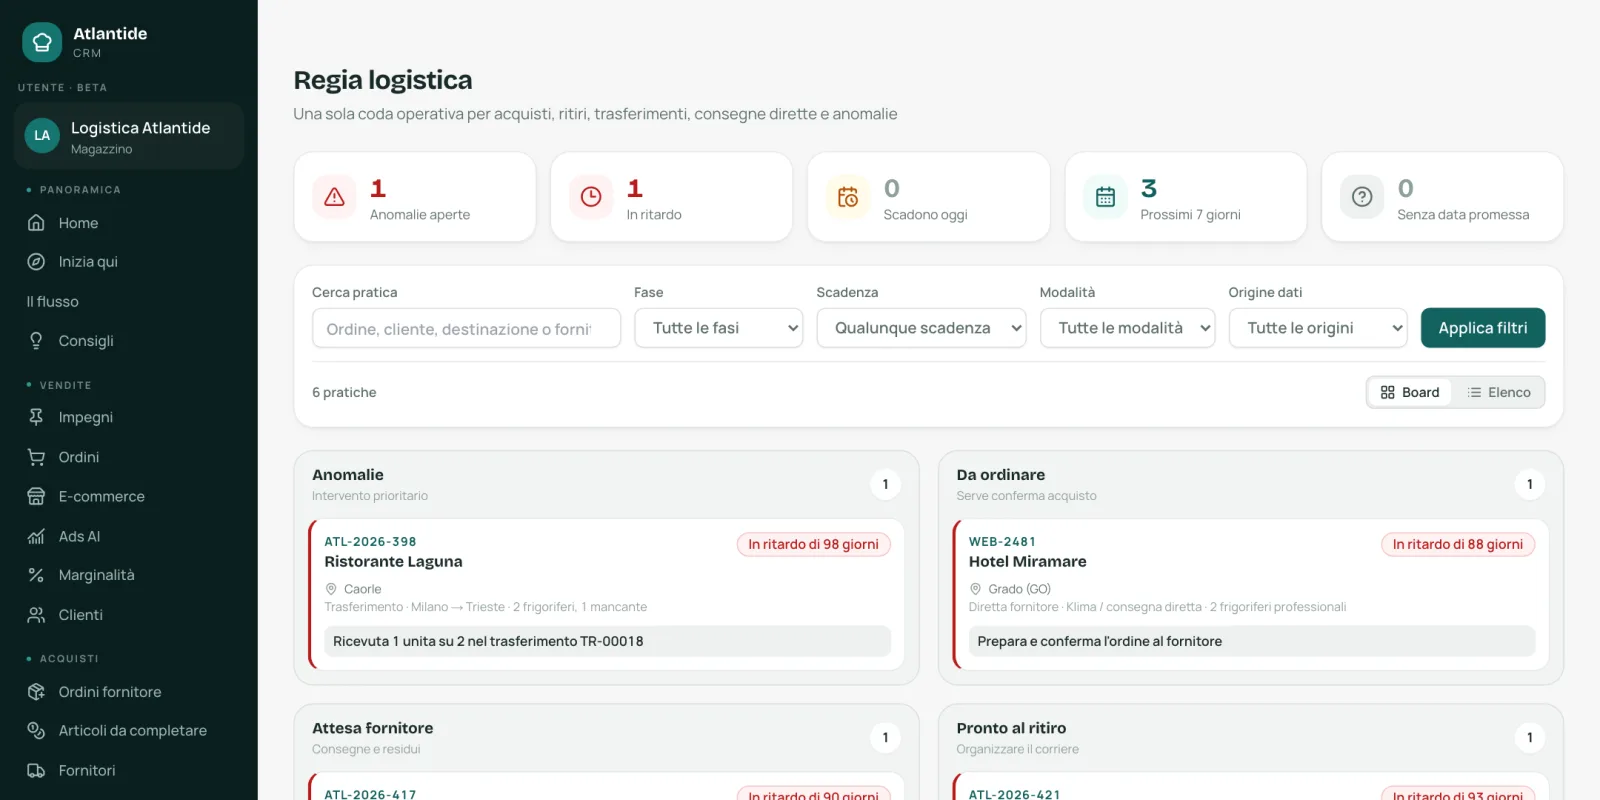Open the ATL-2026-398 Ristorante Laguna card
The image size is (1600, 800).
[x=606, y=594]
